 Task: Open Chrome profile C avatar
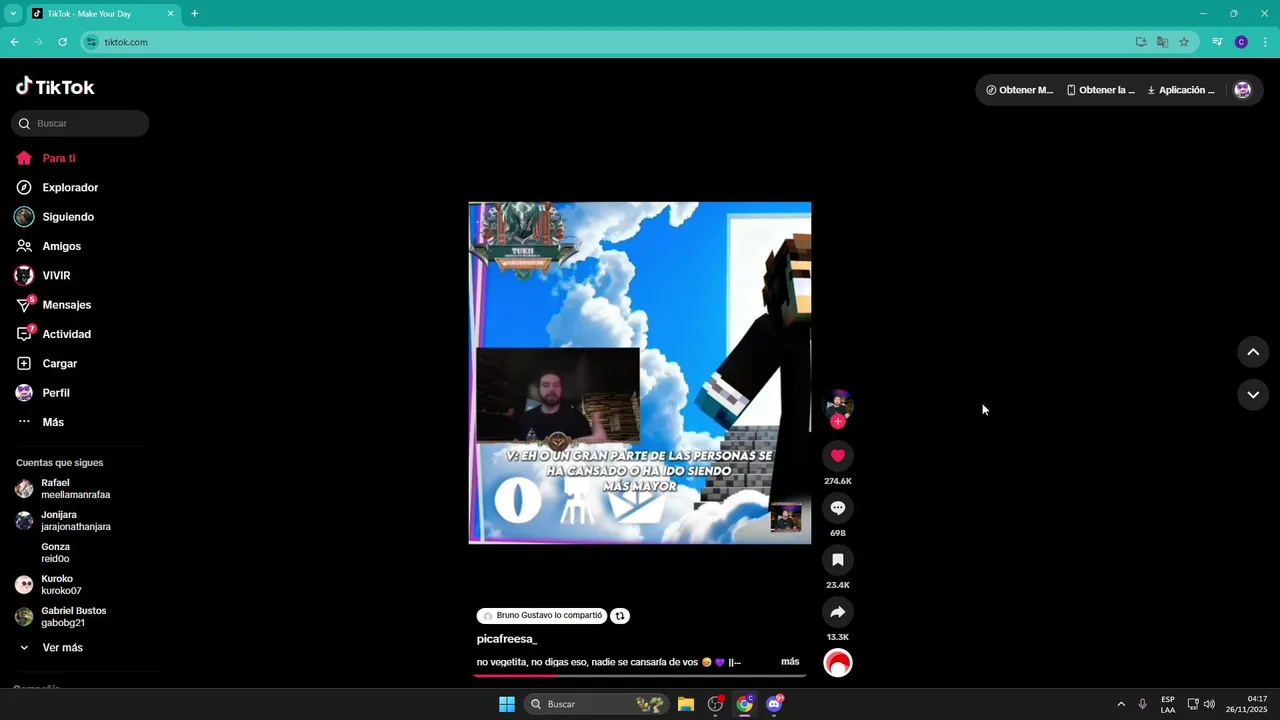point(1241,42)
